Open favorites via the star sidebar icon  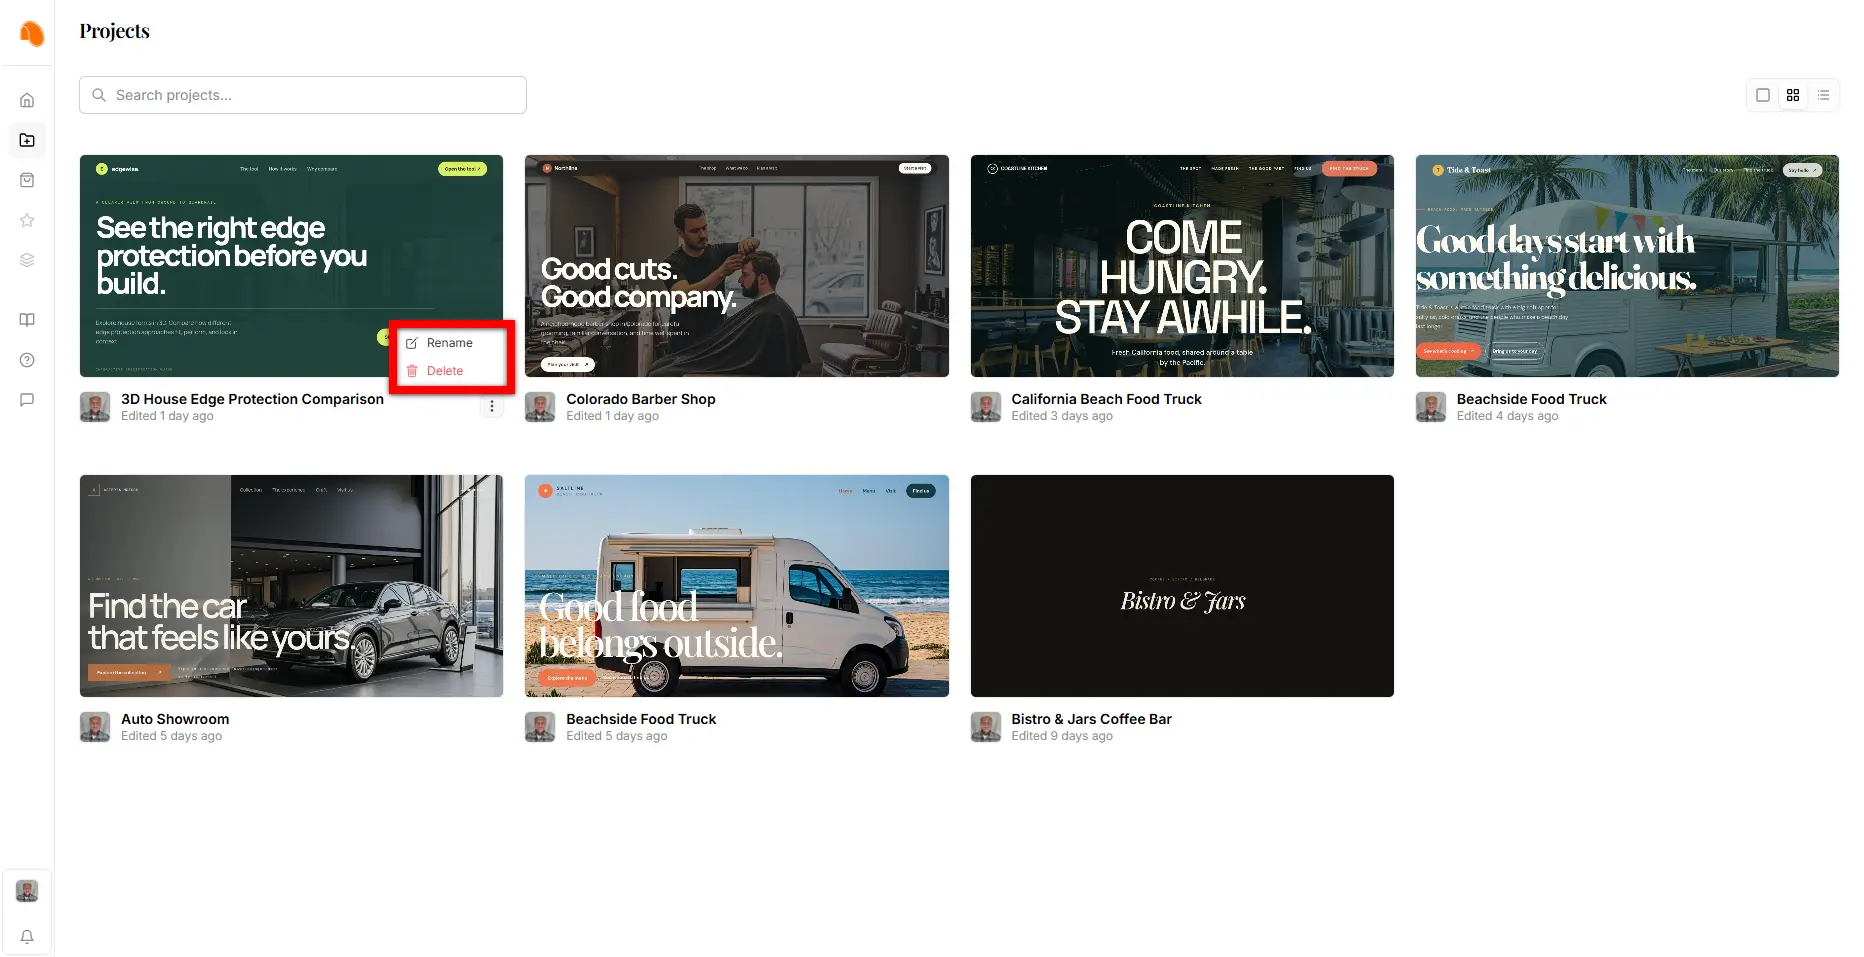pyautogui.click(x=27, y=220)
